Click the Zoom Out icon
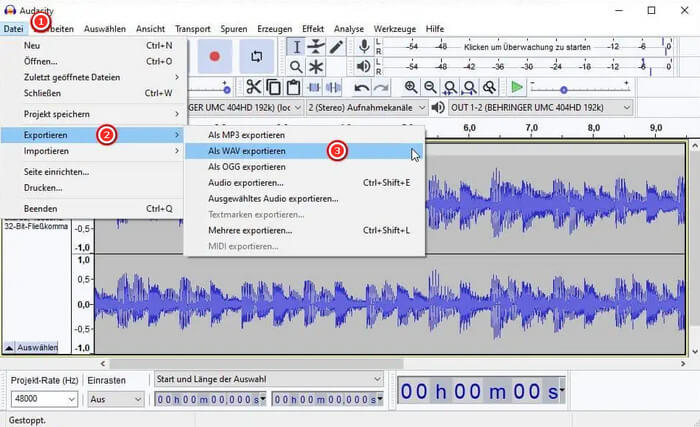 (430, 87)
